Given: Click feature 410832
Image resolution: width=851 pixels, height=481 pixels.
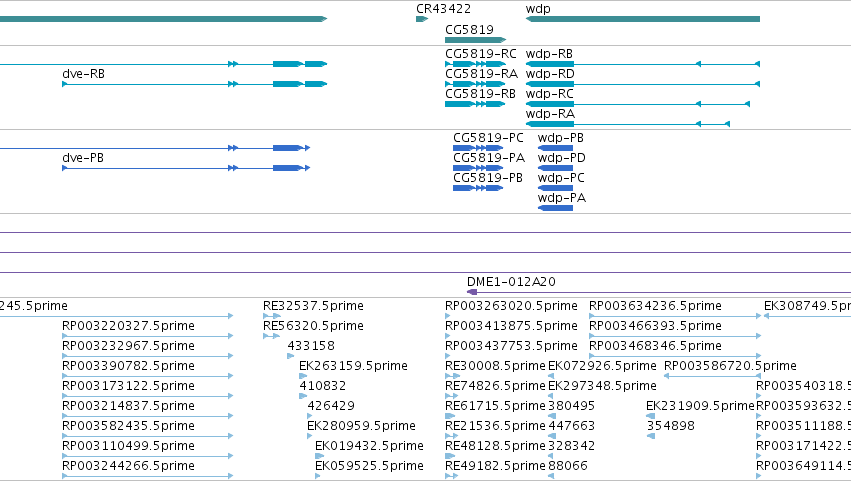Looking at the screenshot, I should 323,386.
